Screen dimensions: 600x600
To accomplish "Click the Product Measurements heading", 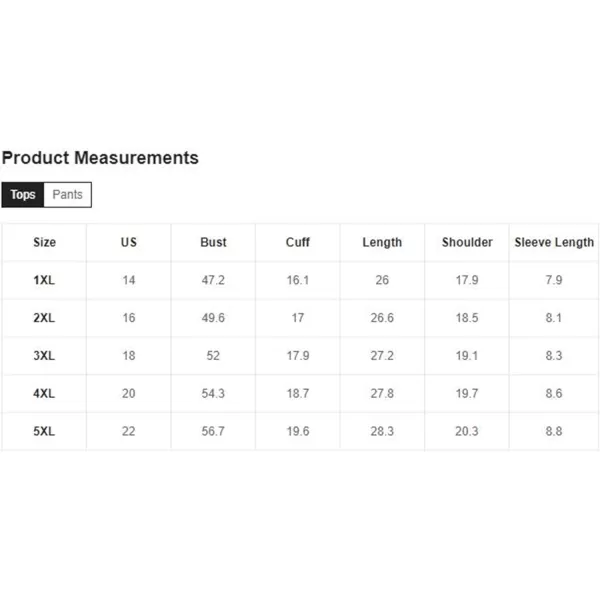I will pyautogui.click(x=100, y=158).
